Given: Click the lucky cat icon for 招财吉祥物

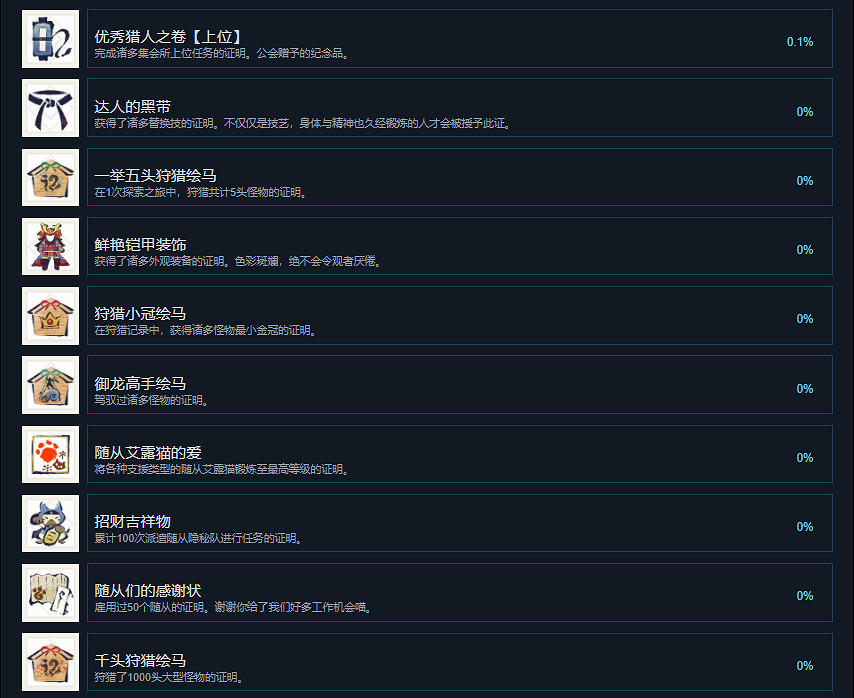Looking at the screenshot, I should [50, 523].
